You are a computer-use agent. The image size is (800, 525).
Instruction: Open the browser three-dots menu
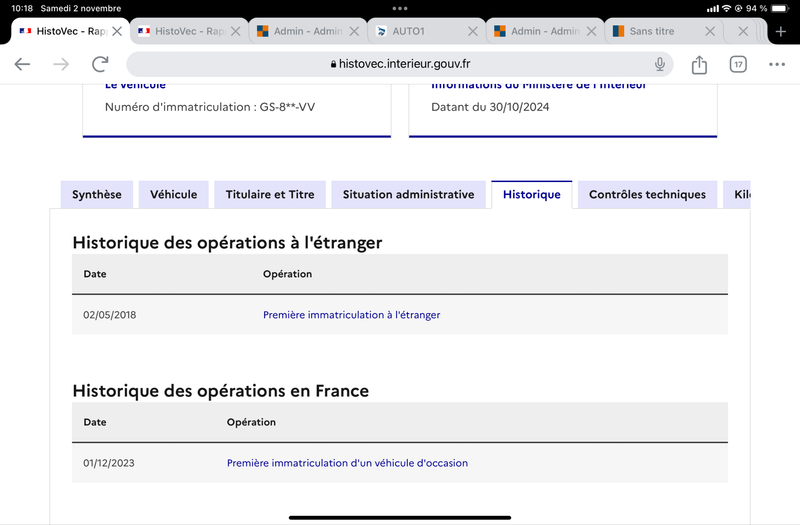coord(777,64)
